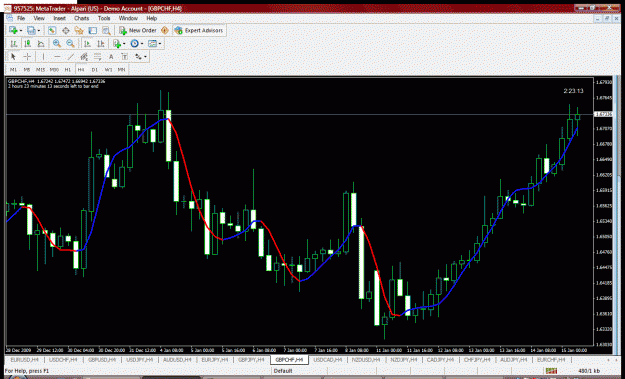Screen dimensions: 625x379
Task: Open the Tools menu
Action: click(104, 18)
